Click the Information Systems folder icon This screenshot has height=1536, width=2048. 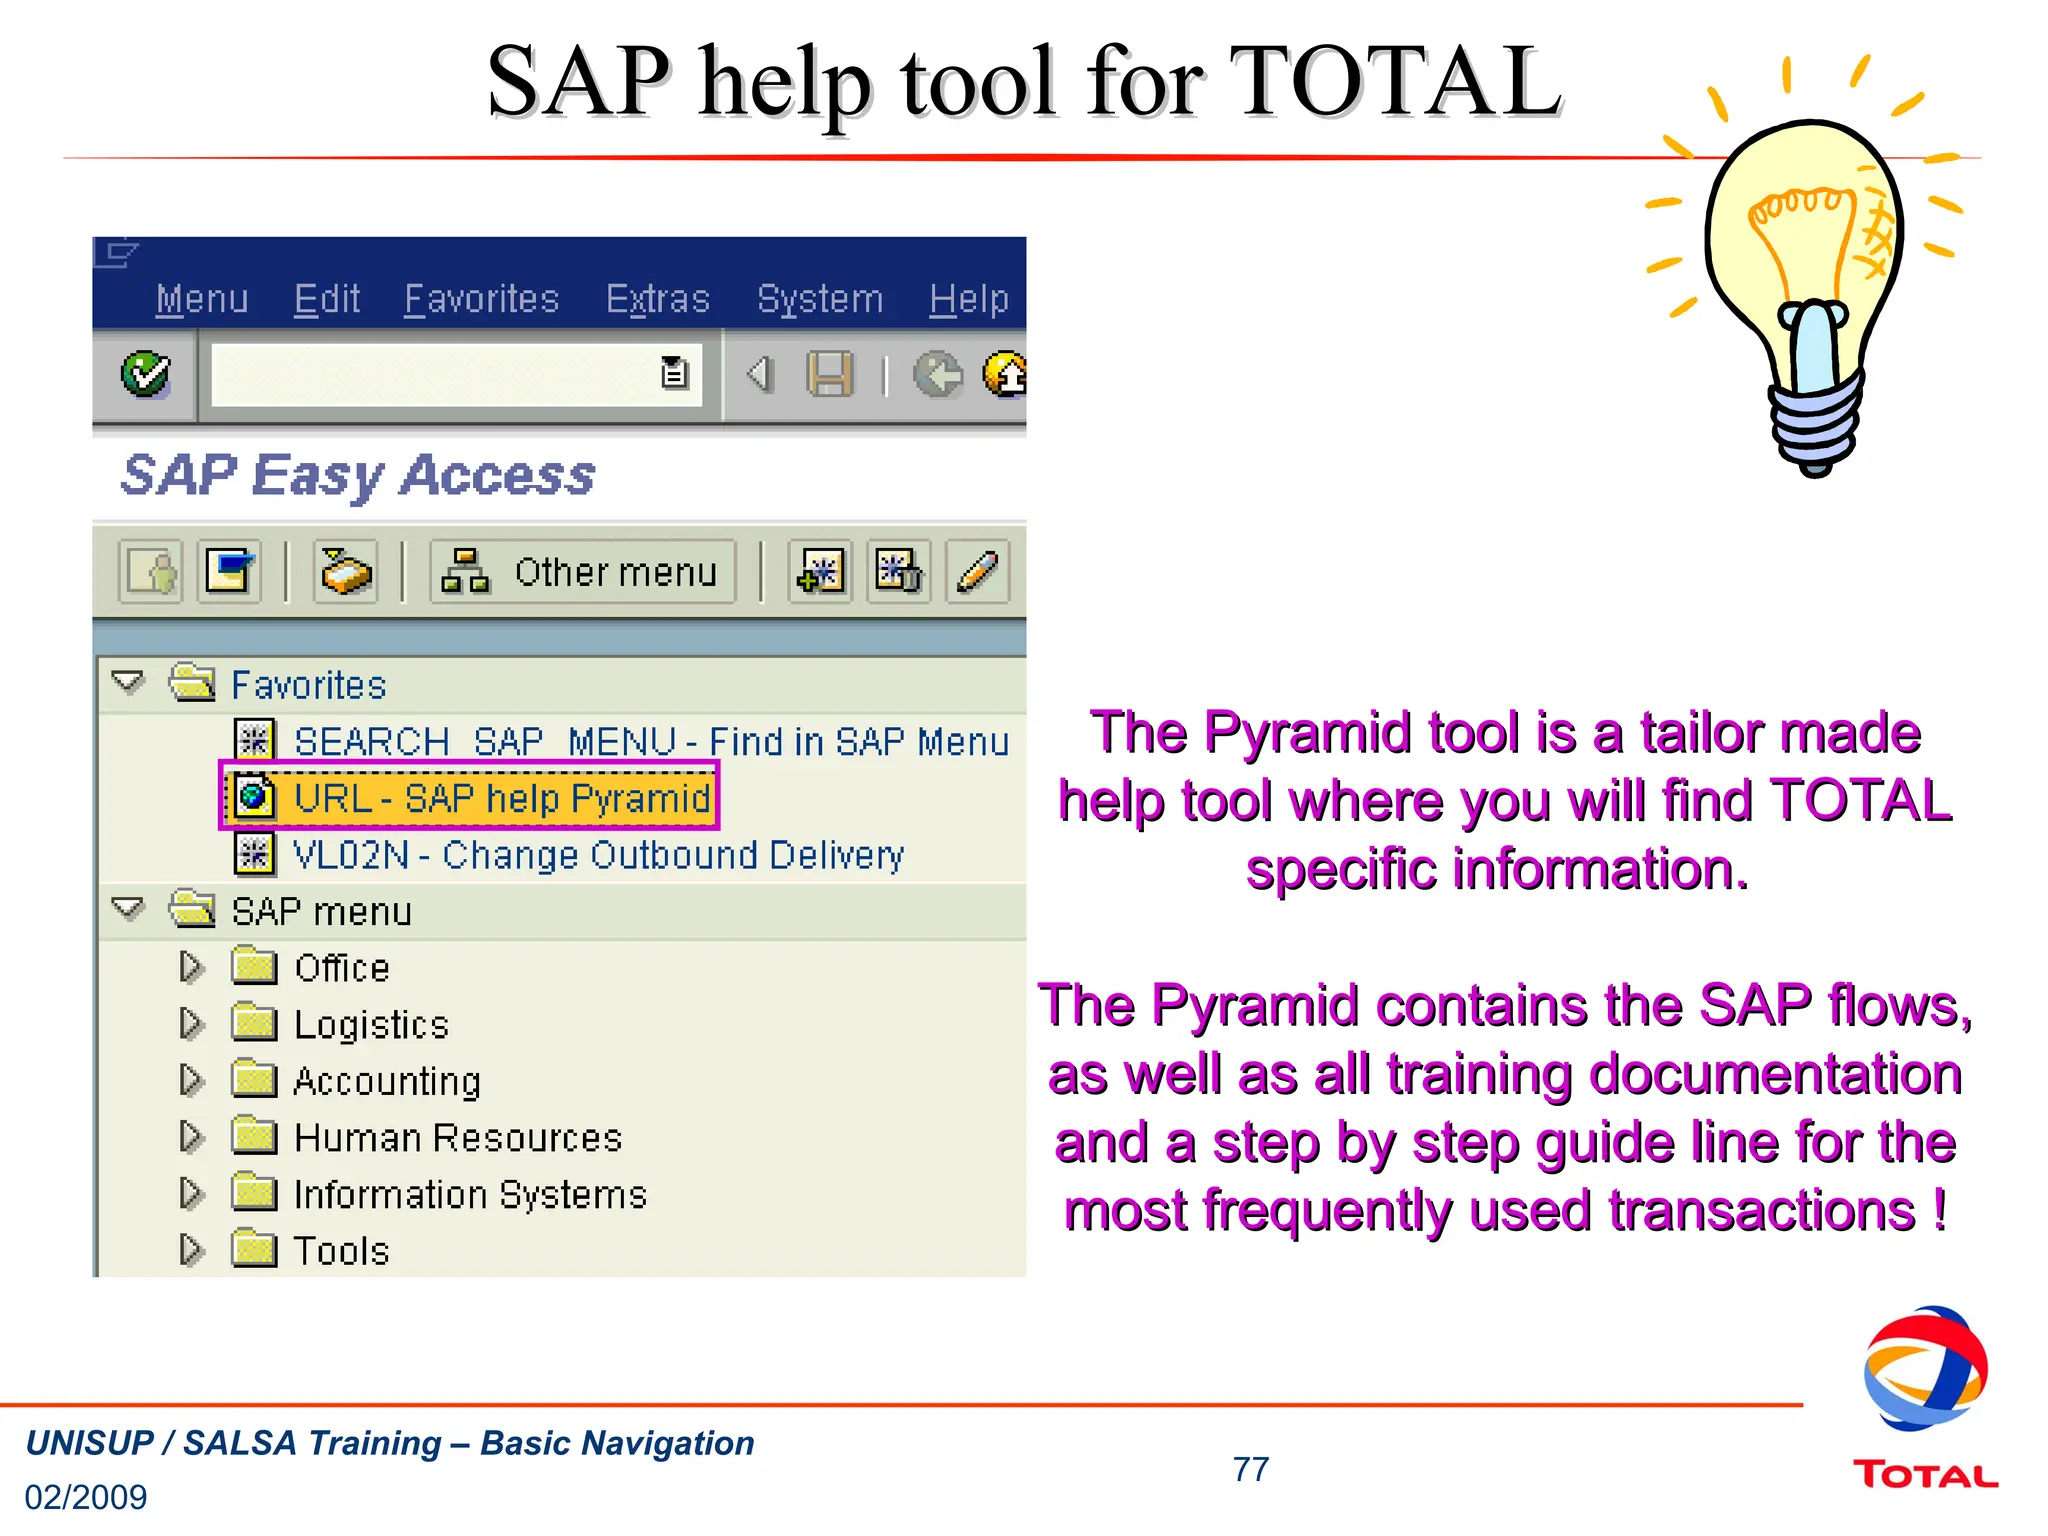(x=254, y=1193)
